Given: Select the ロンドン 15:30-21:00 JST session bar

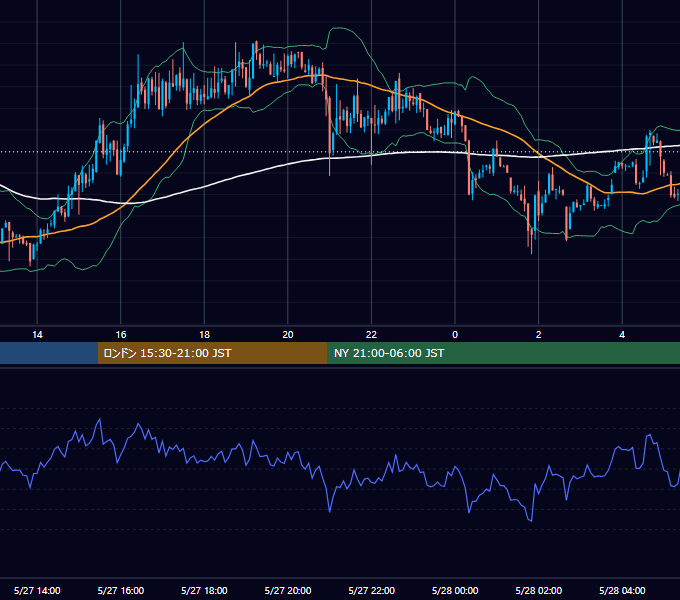Looking at the screenshot, I should [x=212, y=353].
